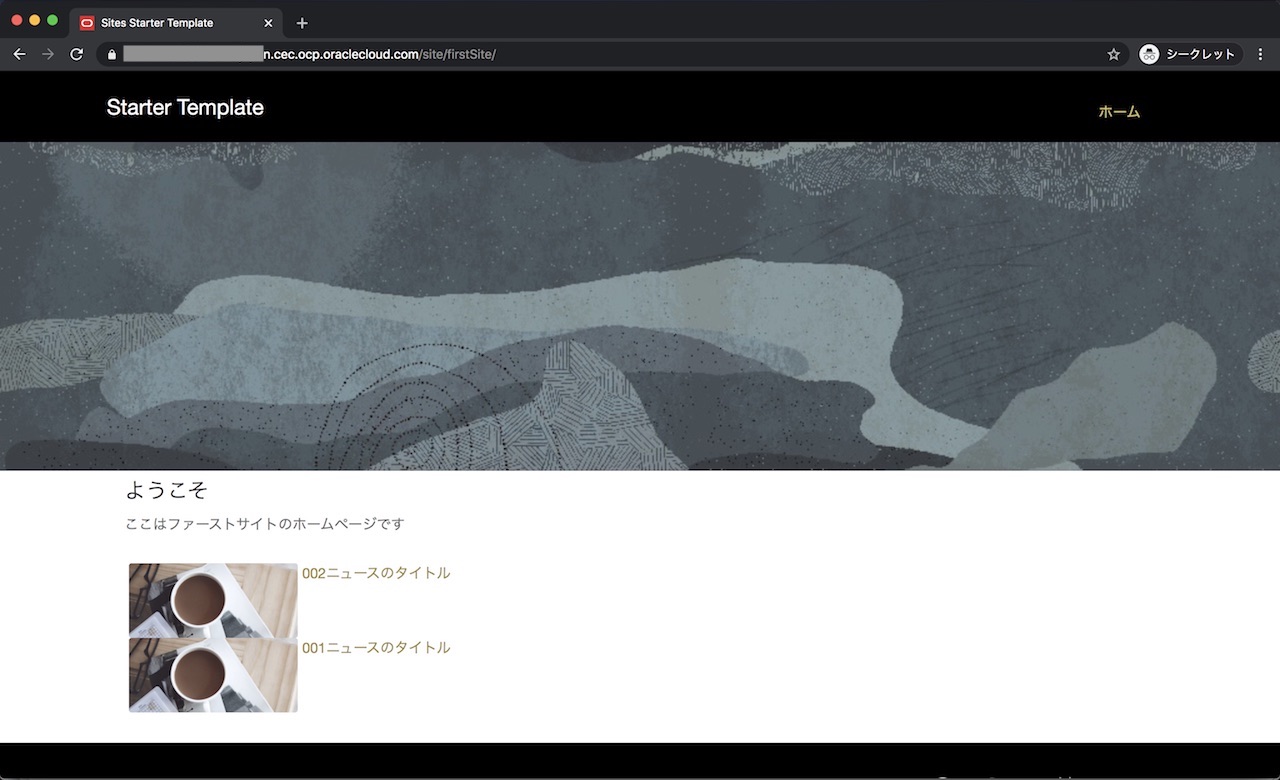
Task: Open a new tab with plus button
Action: click(x=302, y=23)
